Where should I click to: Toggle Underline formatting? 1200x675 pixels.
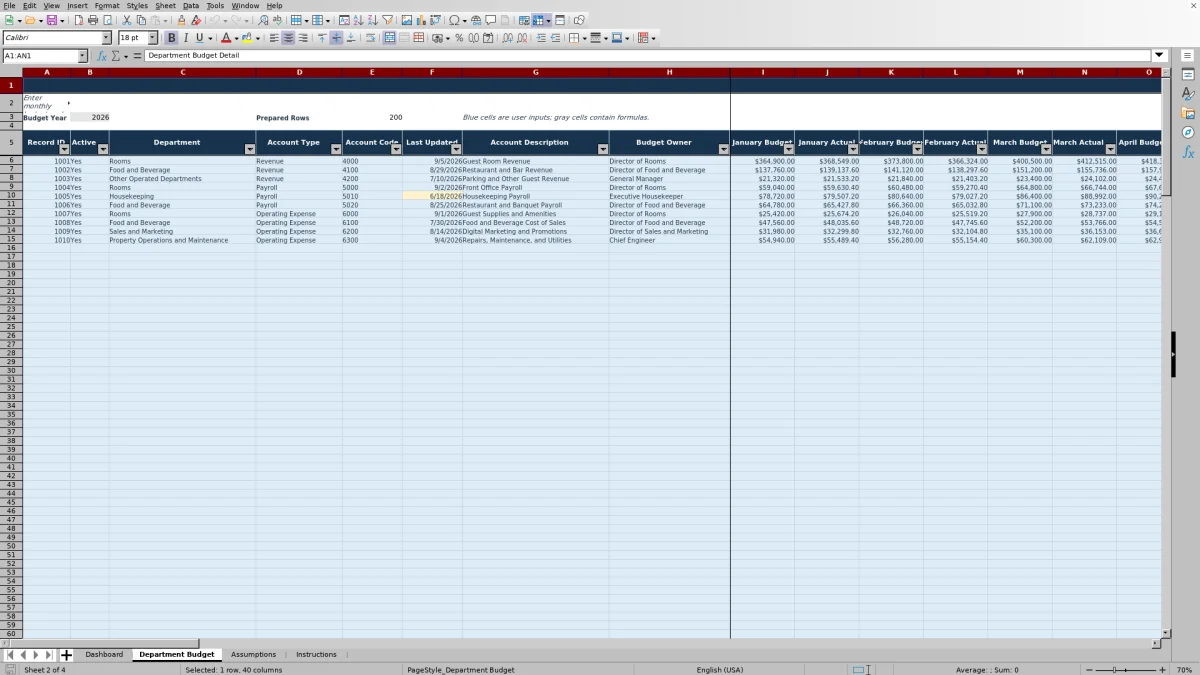[x=199, y=38]
